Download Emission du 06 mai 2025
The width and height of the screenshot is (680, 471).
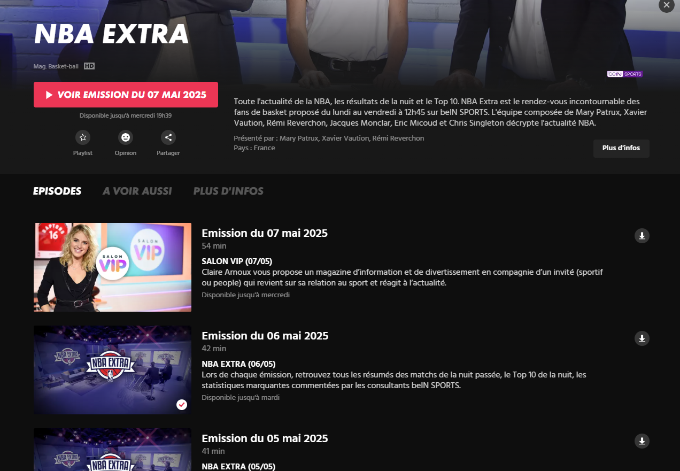pyautogui.click(x=642, y=338)
